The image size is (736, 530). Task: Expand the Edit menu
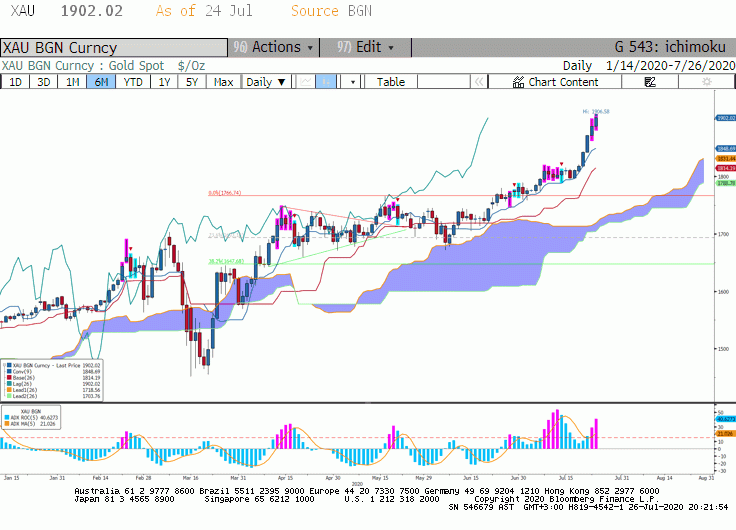[x=365, y=47]
